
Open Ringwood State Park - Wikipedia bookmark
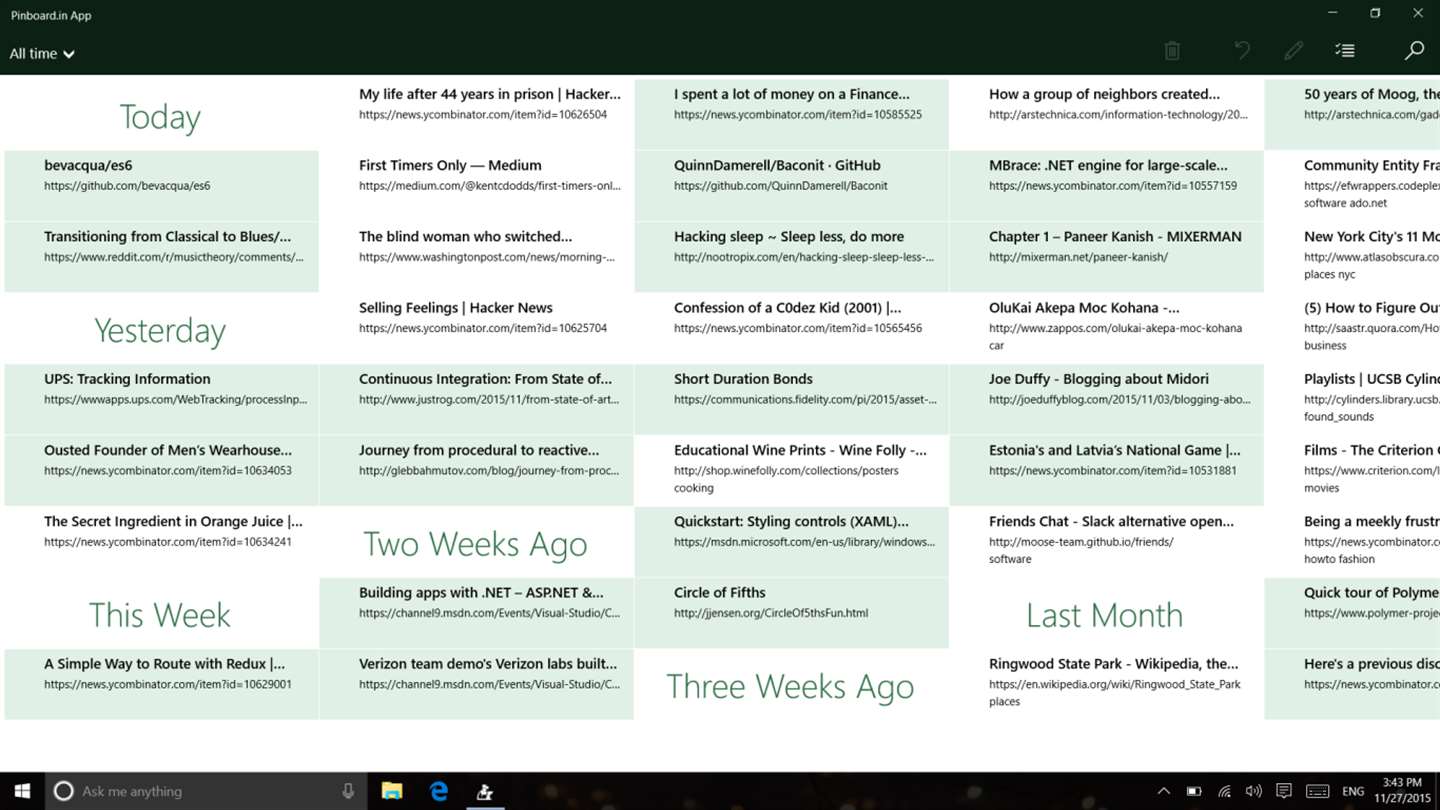1107,684
